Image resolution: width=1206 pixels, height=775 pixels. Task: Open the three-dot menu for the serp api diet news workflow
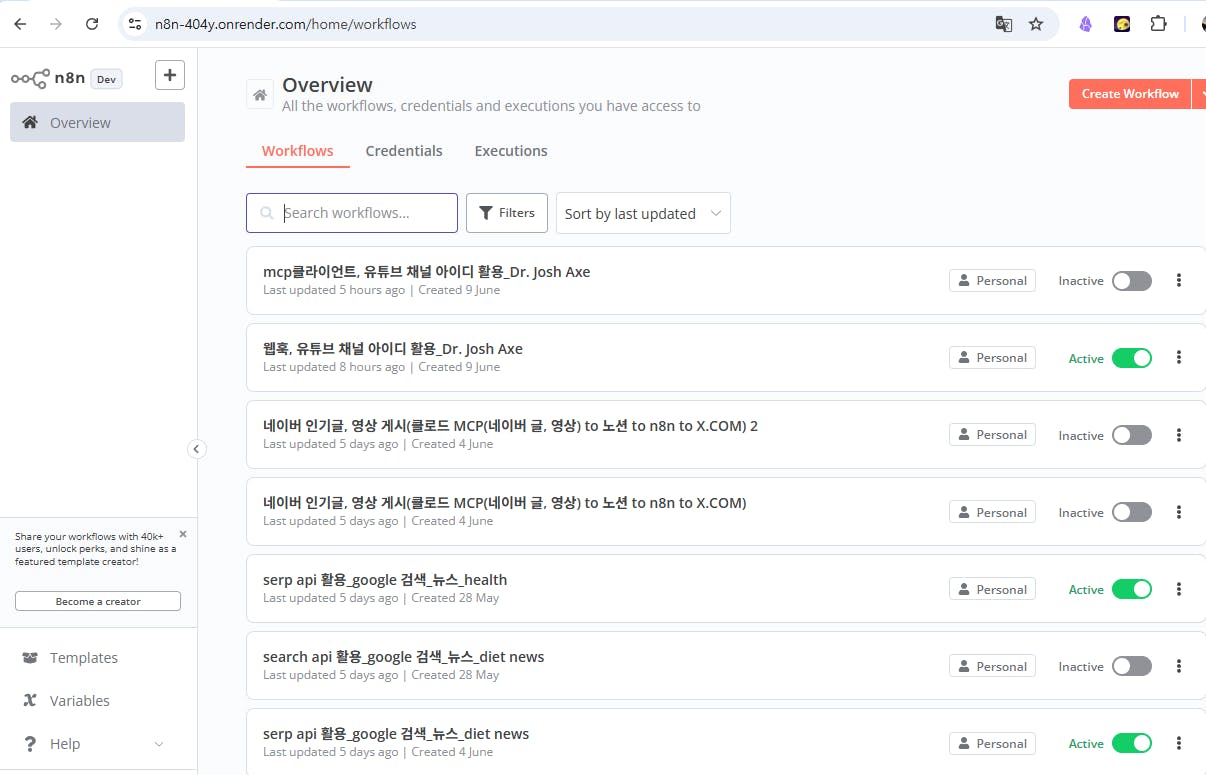1179,743
